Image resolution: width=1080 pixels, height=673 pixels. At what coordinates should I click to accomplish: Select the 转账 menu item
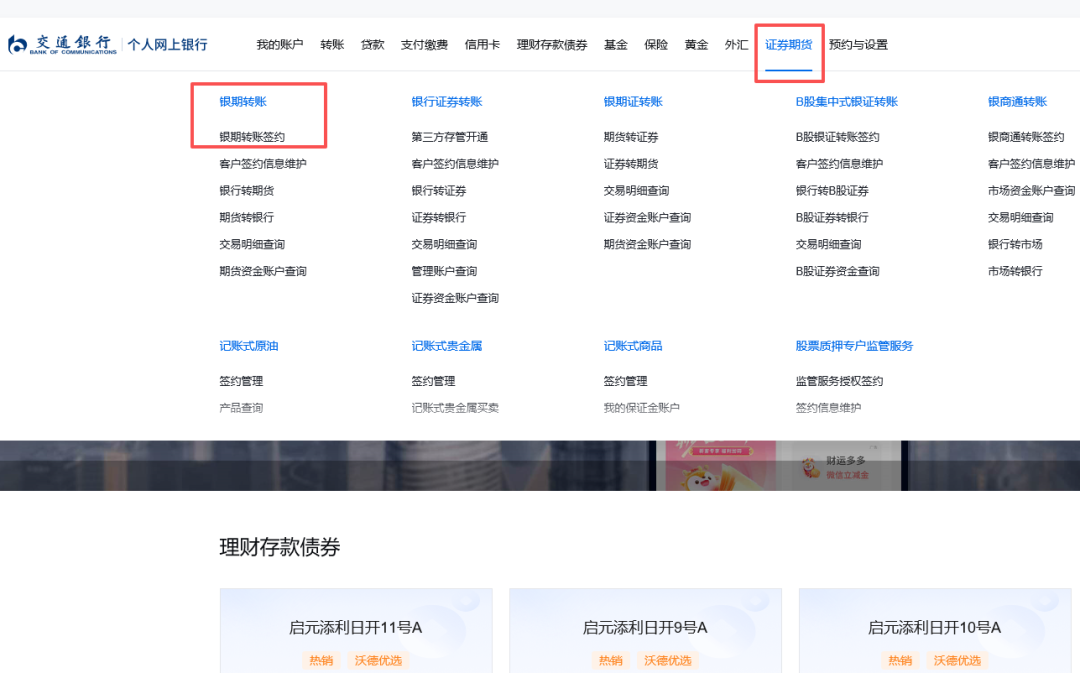click(331, 44)
